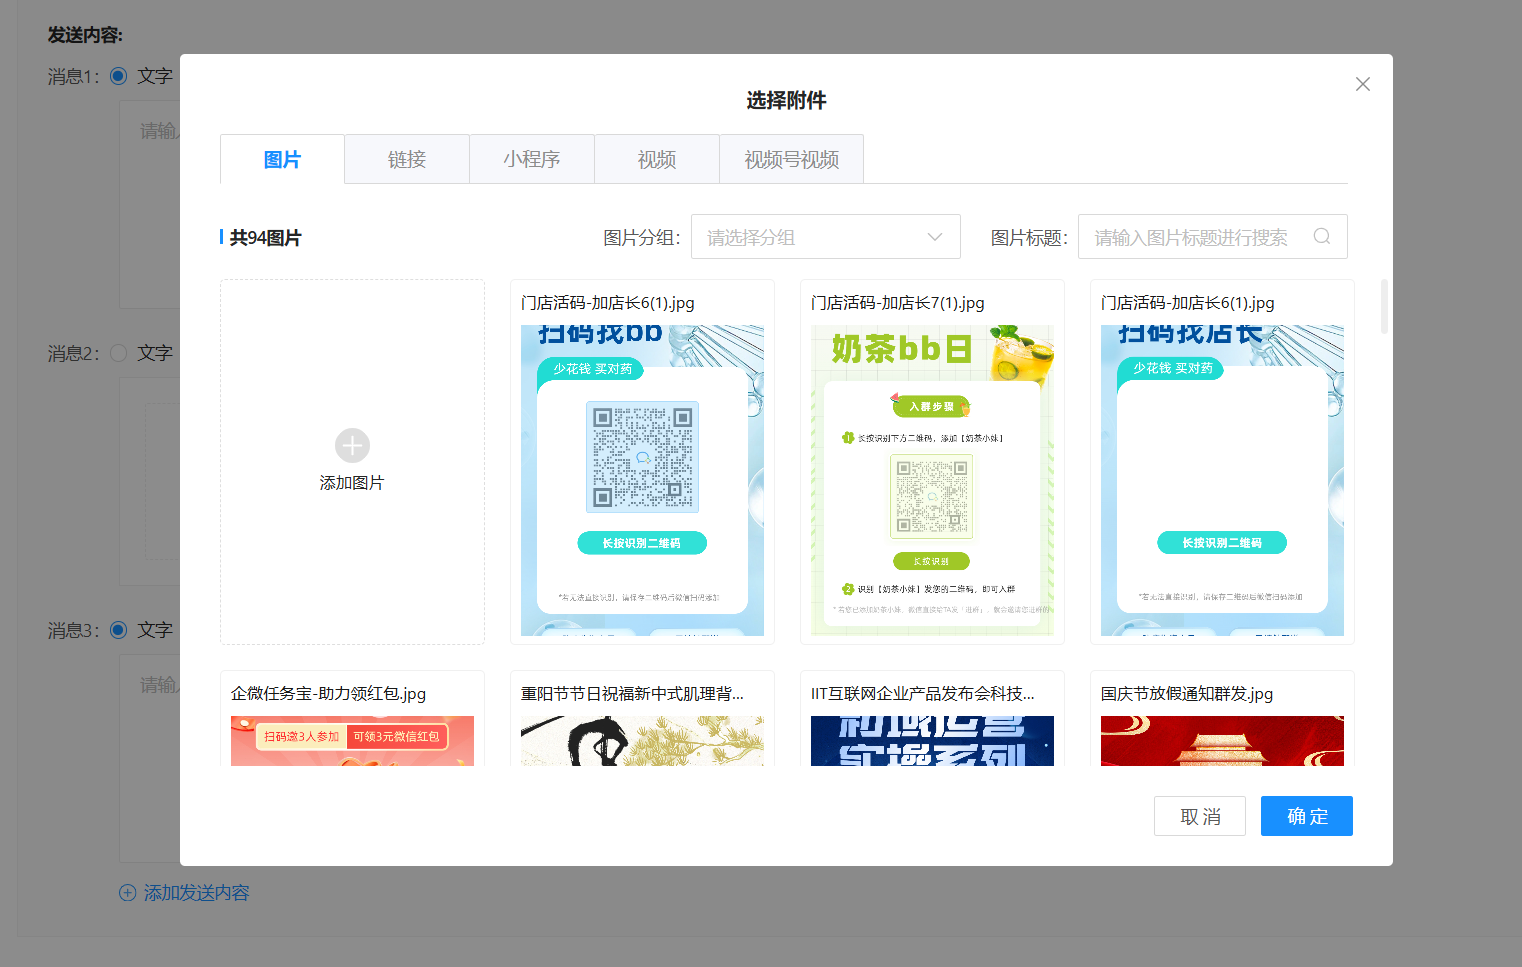The image size is (1522, 967).
Task: Select the 扫码找店长 thumbnail without QR code
Action: [1222, 480]
